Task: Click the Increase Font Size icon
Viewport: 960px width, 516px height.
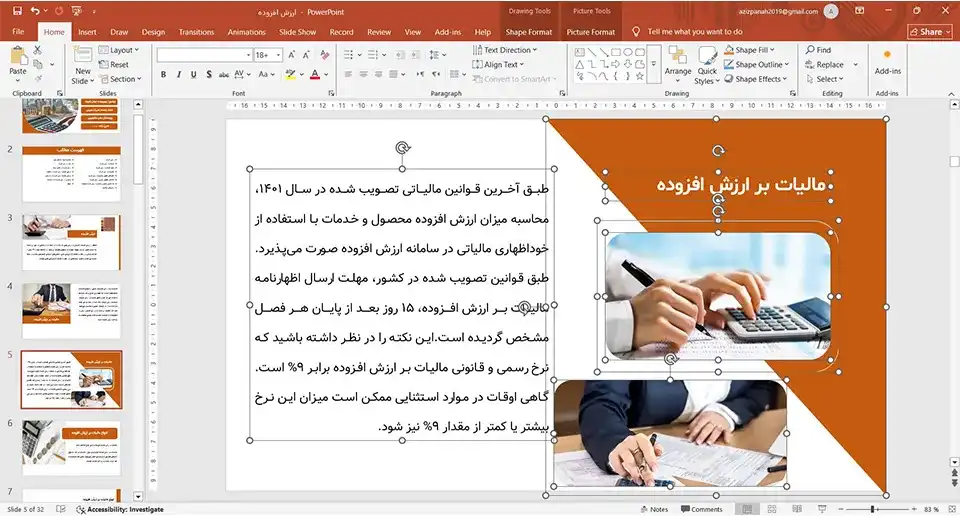Action: pyautogui.click(x=292, y=55)
